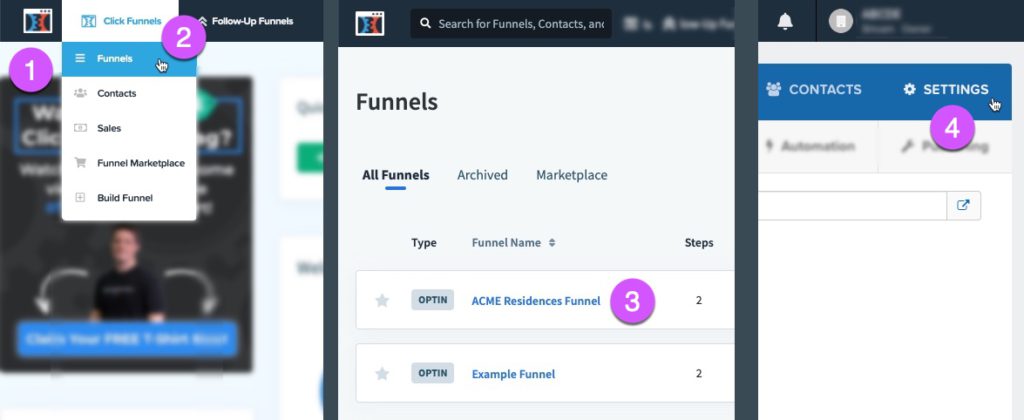1024x420 pixels.
Task: Switch to the Marketplace tab
Action: [571, 175]
